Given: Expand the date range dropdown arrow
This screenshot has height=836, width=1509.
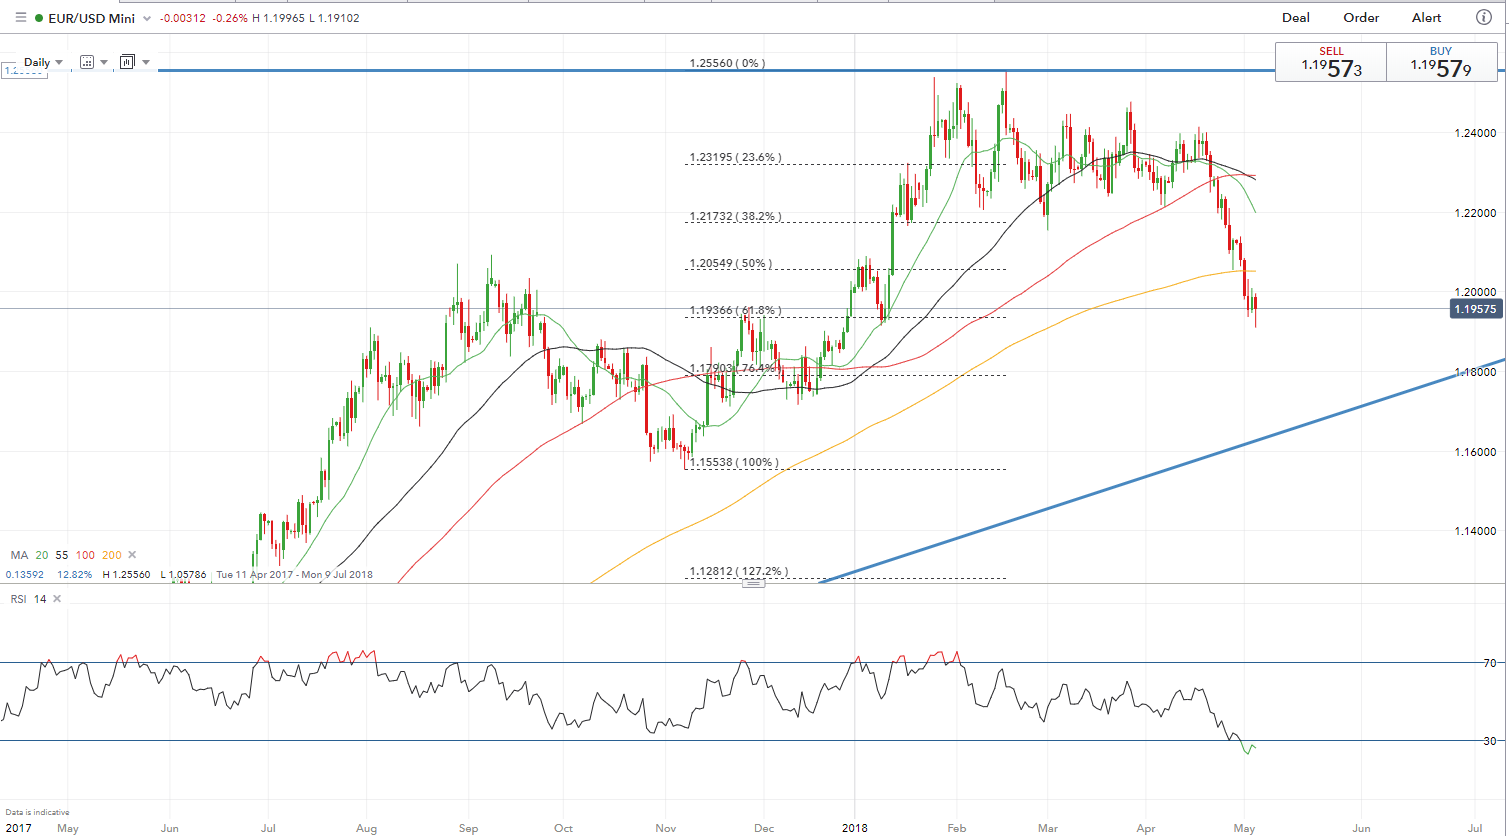Looking at the screenshot, I should tap(104, 62).
